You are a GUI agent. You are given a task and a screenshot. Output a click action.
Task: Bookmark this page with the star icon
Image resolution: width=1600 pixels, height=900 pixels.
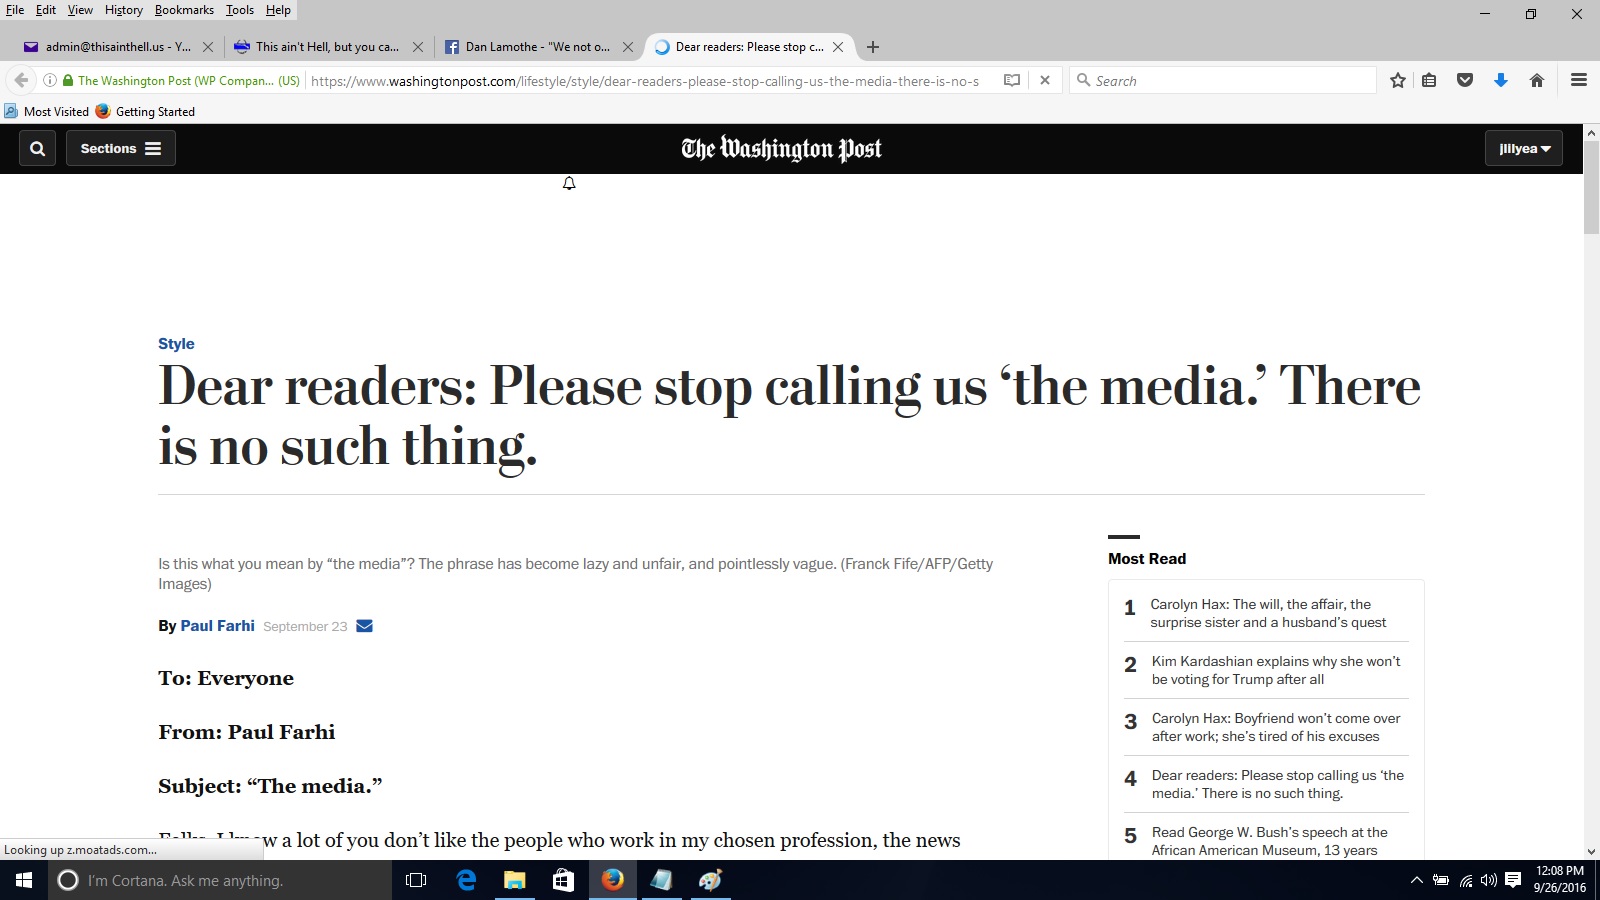(x=1398, y=81)
